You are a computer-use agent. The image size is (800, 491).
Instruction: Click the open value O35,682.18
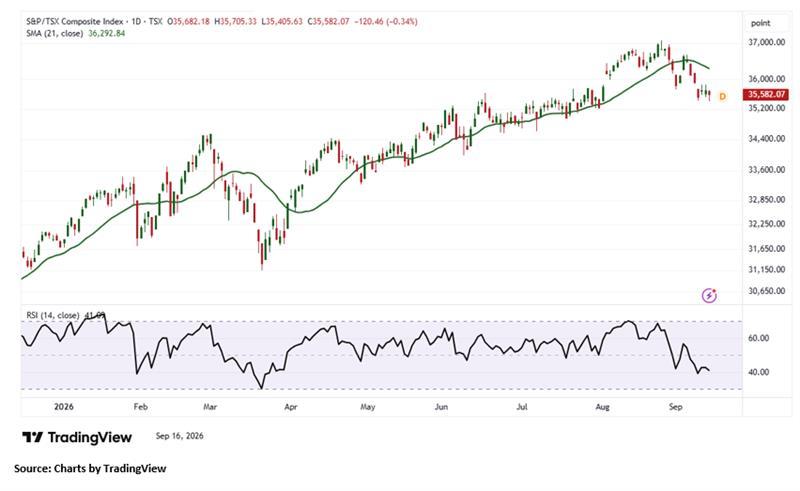point(188,21)
